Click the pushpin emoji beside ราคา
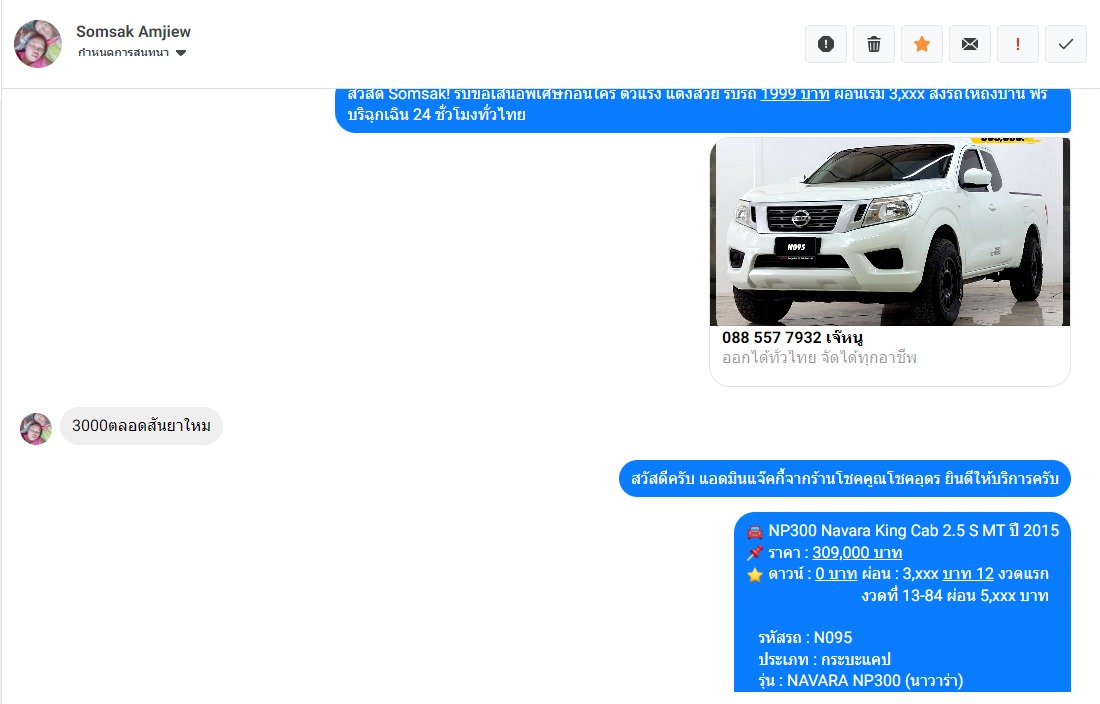 755,553
